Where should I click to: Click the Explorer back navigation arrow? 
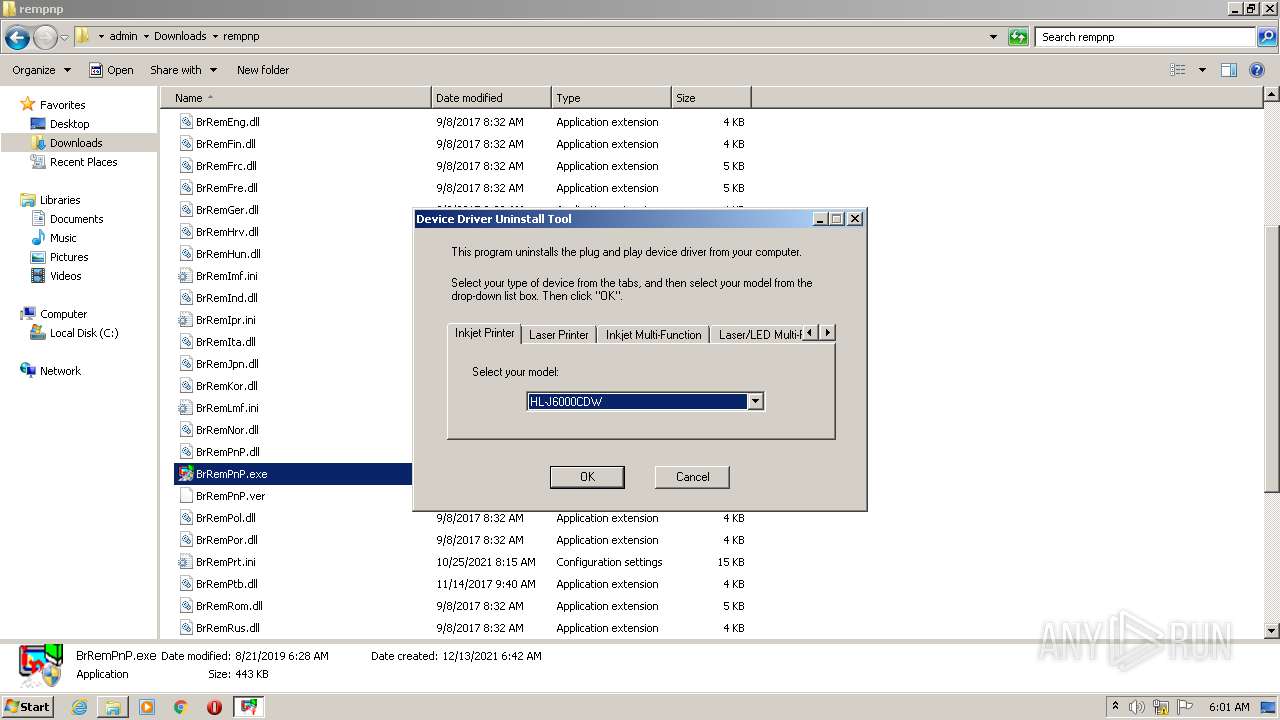(17, 38)
